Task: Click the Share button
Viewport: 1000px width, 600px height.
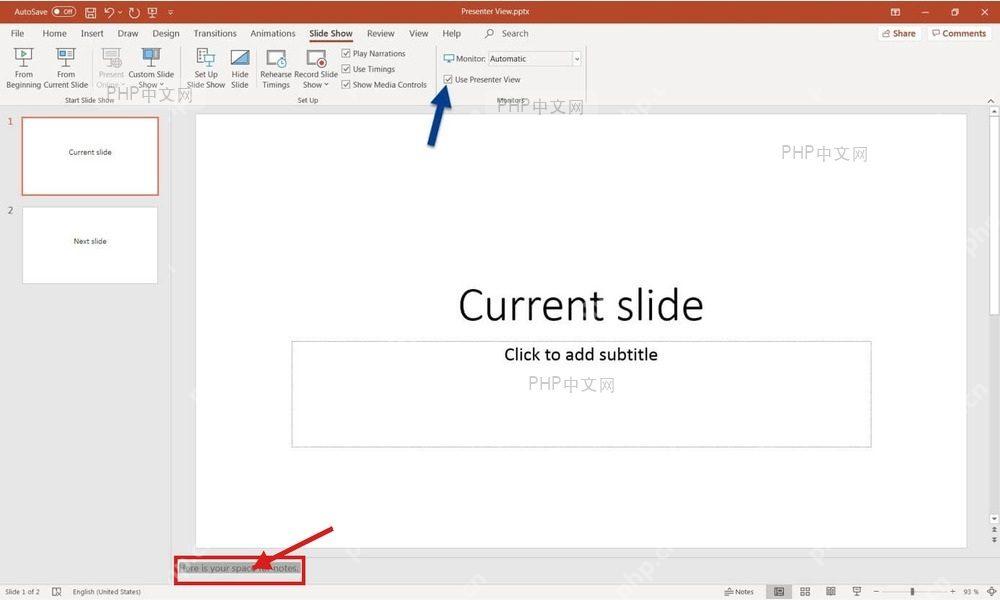Action: pos(899,33)
